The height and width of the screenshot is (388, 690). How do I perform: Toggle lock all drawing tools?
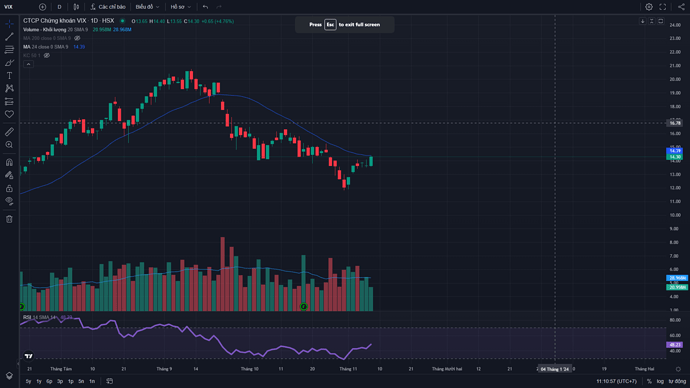pyautogui.click(x=9, y=188)
